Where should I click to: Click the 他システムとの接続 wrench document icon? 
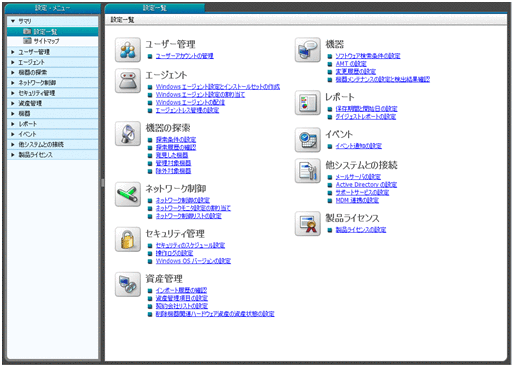point(308,171)
